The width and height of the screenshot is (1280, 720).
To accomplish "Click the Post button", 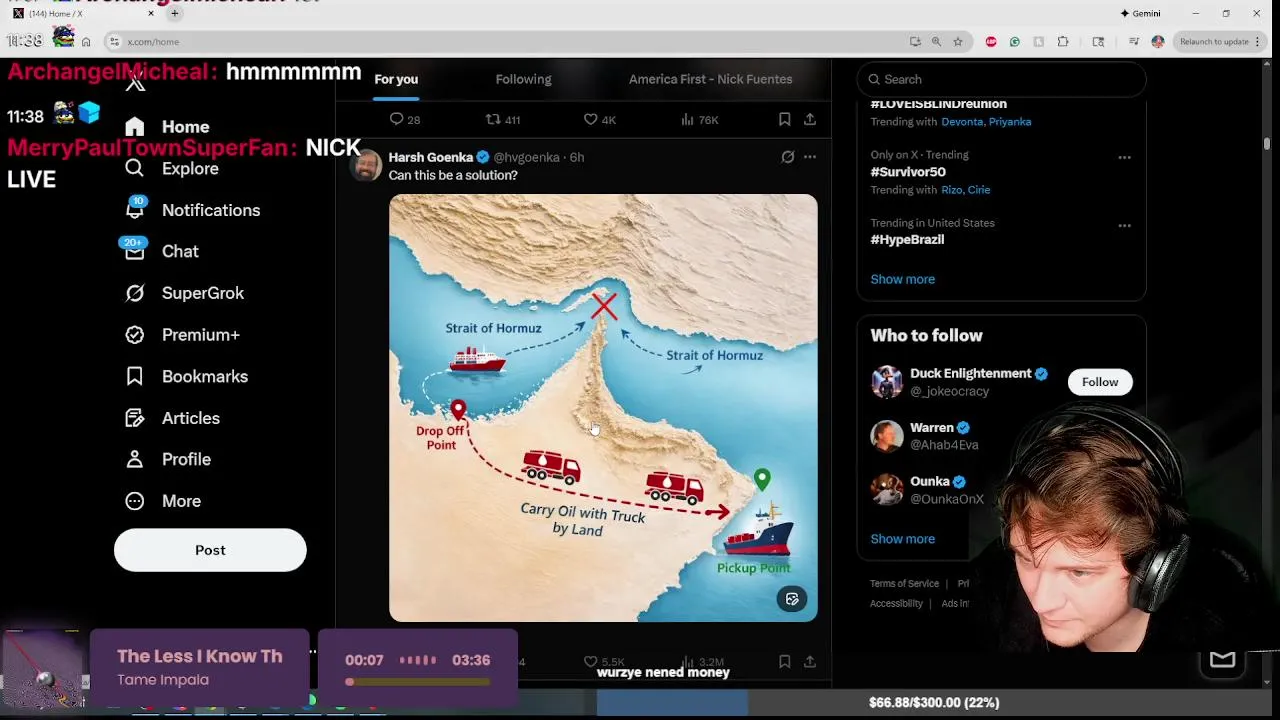I will 210,550.
